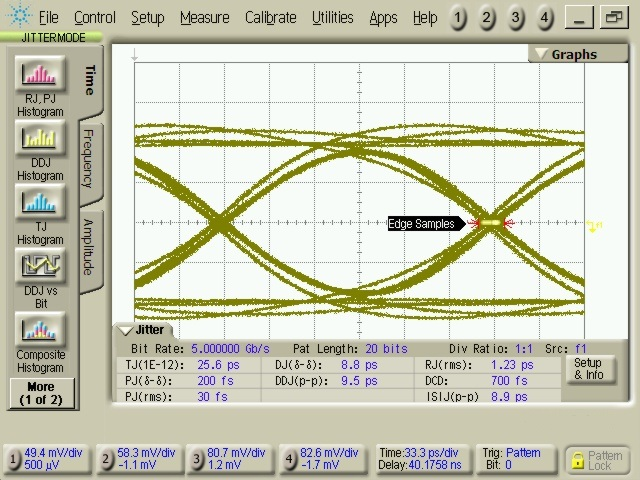Open the Setup menu
The height and width of the screenshot is (480, 640).
pos(147,18)
